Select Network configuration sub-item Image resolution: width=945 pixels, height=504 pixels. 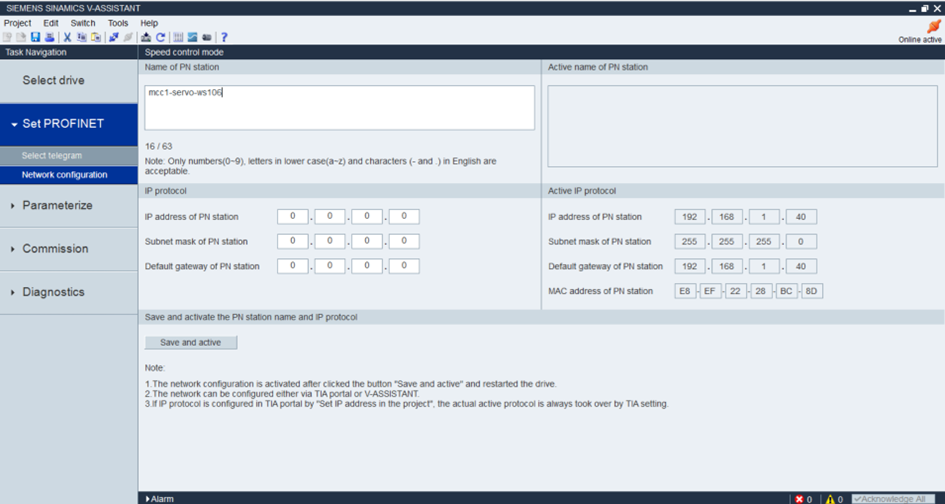click(69, 175)
